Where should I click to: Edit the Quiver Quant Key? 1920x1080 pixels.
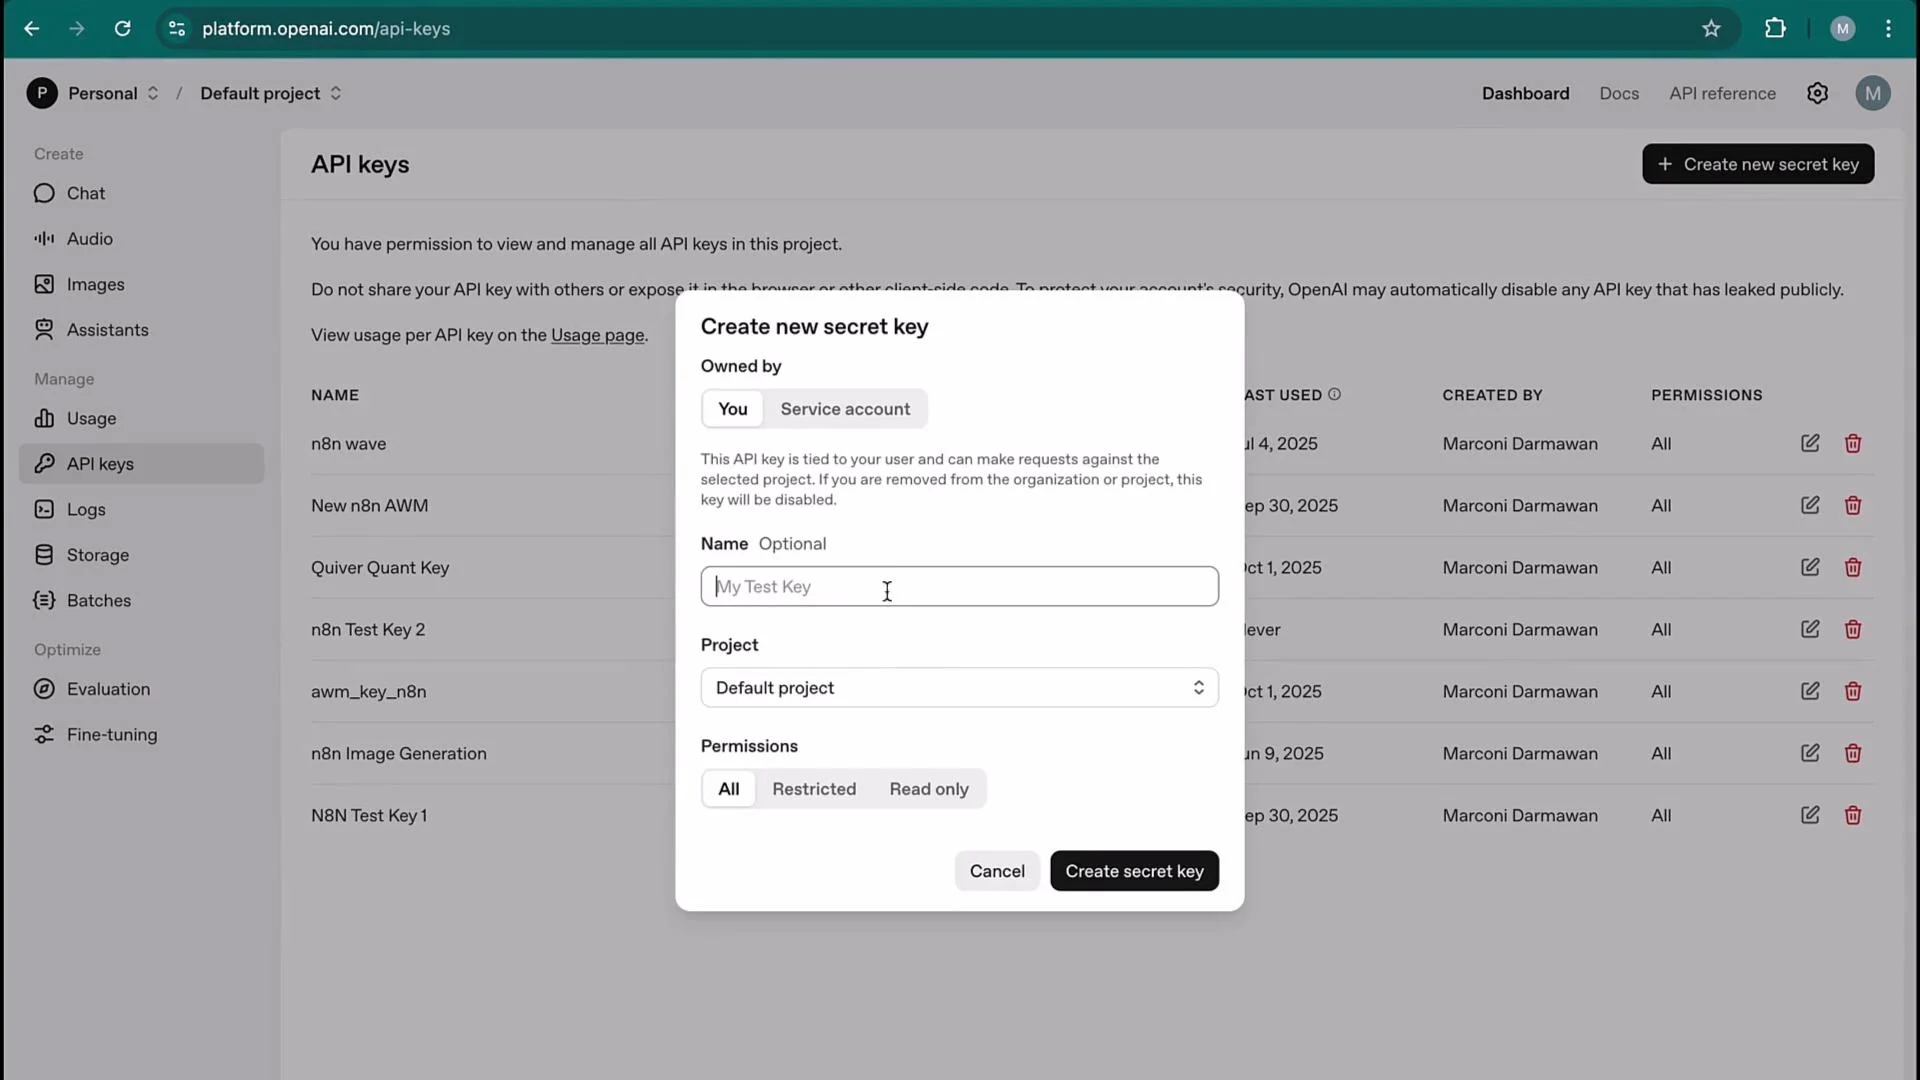pos(1810,567)
